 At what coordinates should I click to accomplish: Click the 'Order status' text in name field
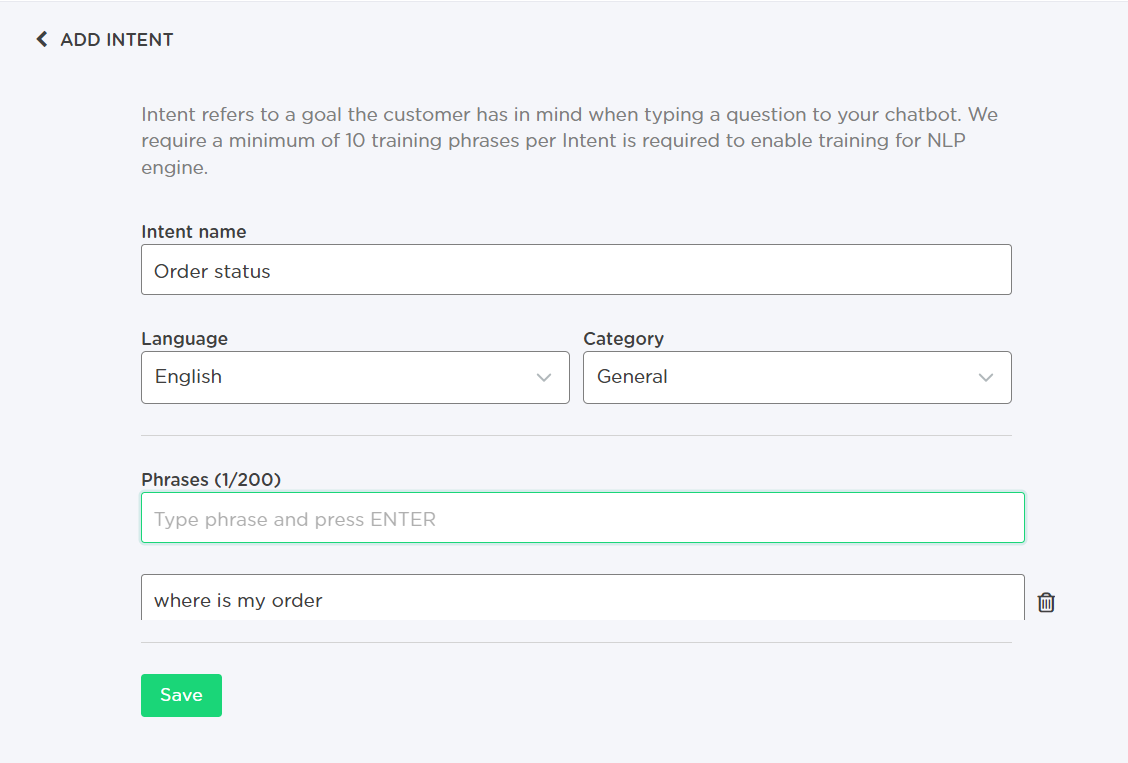click(212, 271)
